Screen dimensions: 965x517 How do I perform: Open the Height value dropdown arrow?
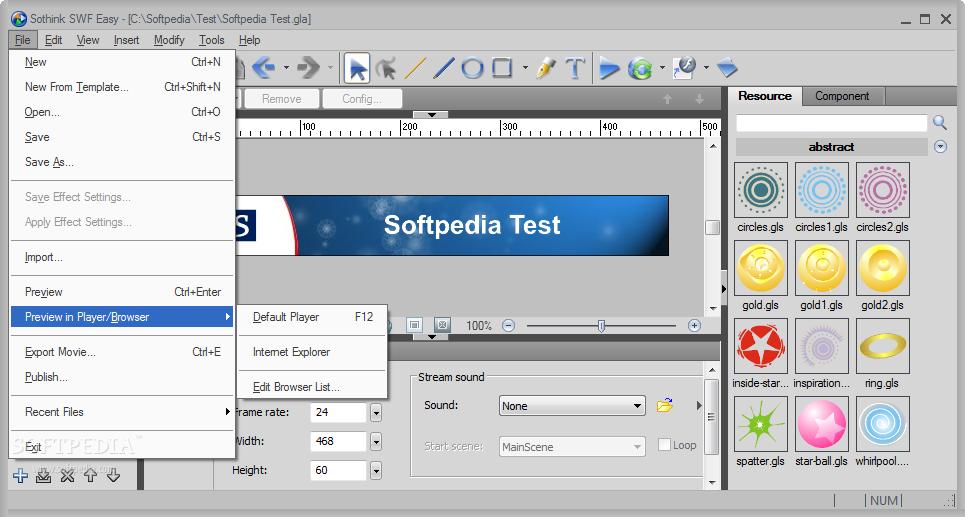pos(376,471)
